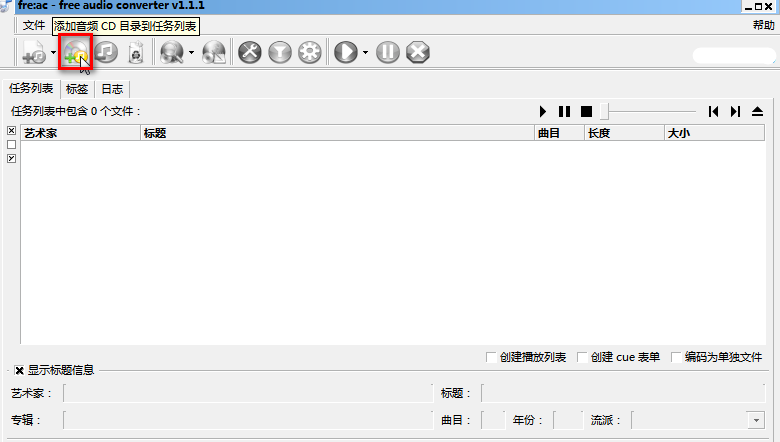Click the eject disc icon
The width and height of the screenshot is (780, 442).
[757, 111]
